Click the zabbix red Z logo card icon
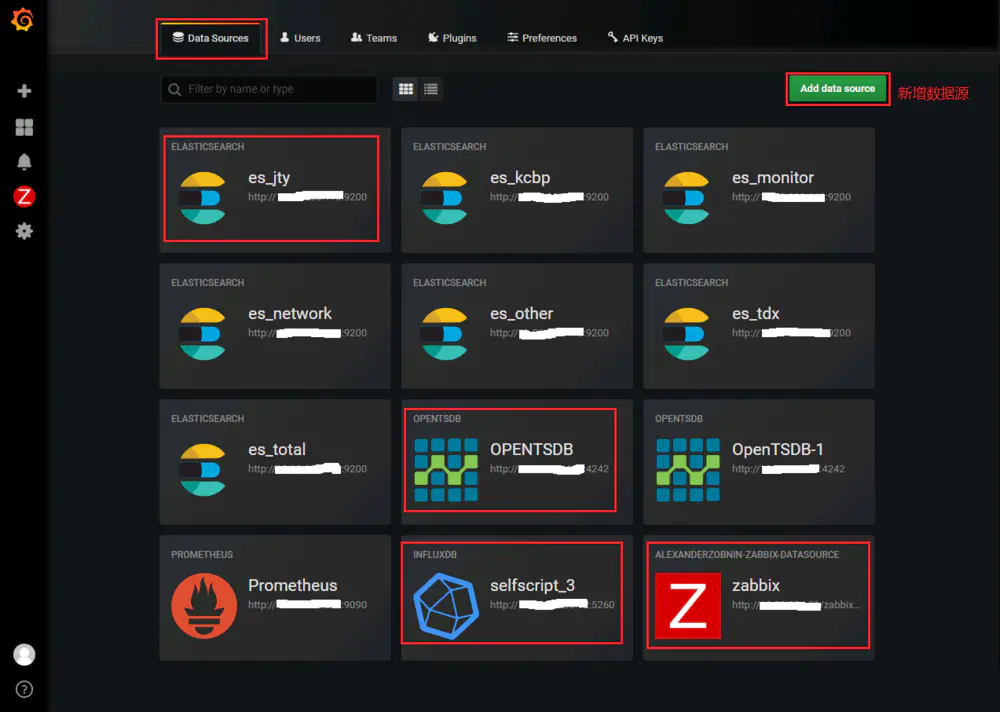Viewport: 1000px width, 712px height. click(688, 605)
